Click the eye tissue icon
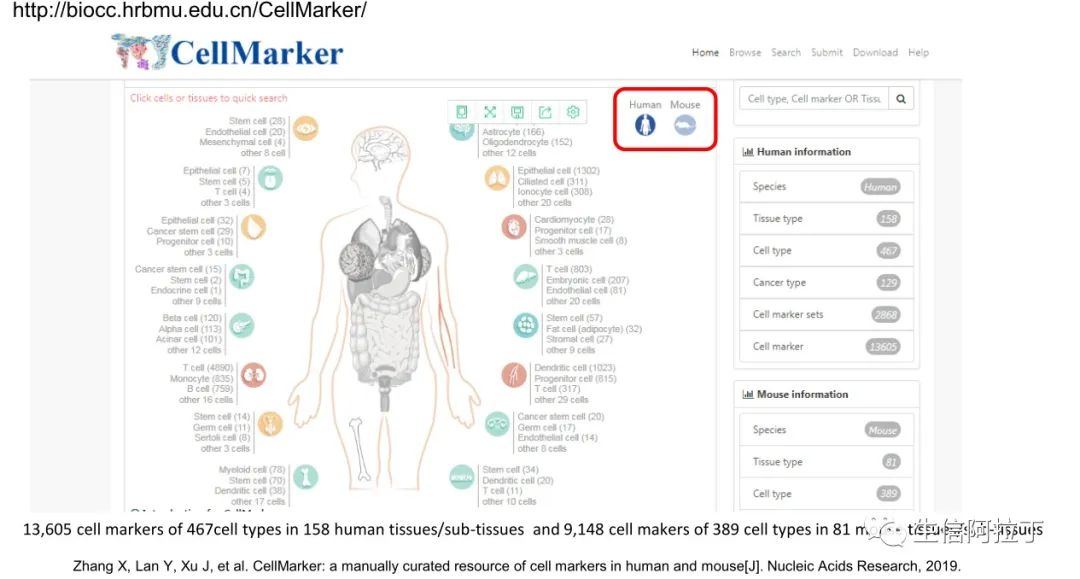This screenshot has height=579, width=1080. [x=305, y=128]
